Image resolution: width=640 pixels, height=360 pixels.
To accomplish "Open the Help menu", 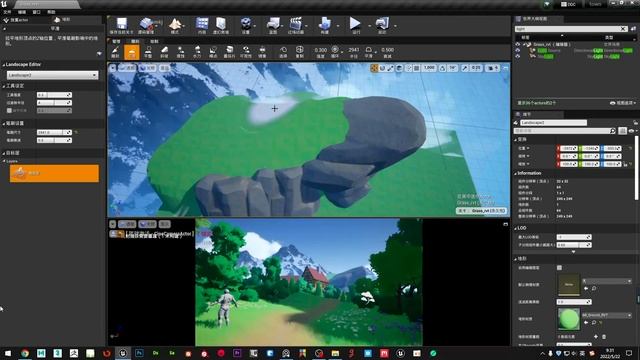I will click(x=51, y=12).
